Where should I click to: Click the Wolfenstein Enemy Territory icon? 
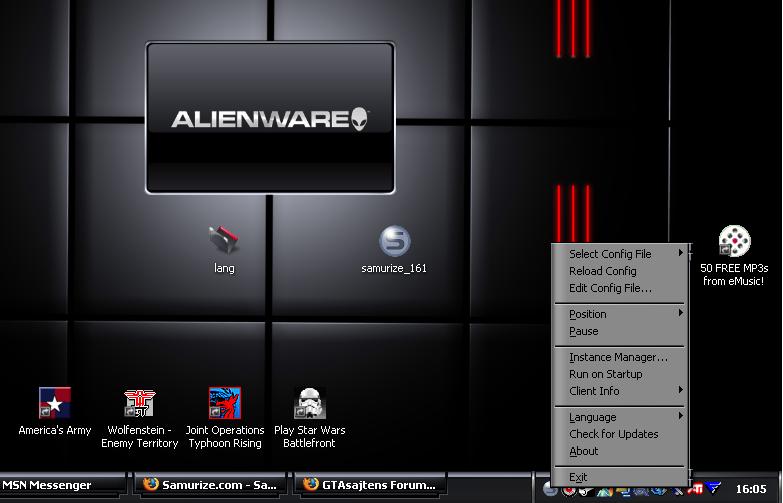(x=139, y=404)
